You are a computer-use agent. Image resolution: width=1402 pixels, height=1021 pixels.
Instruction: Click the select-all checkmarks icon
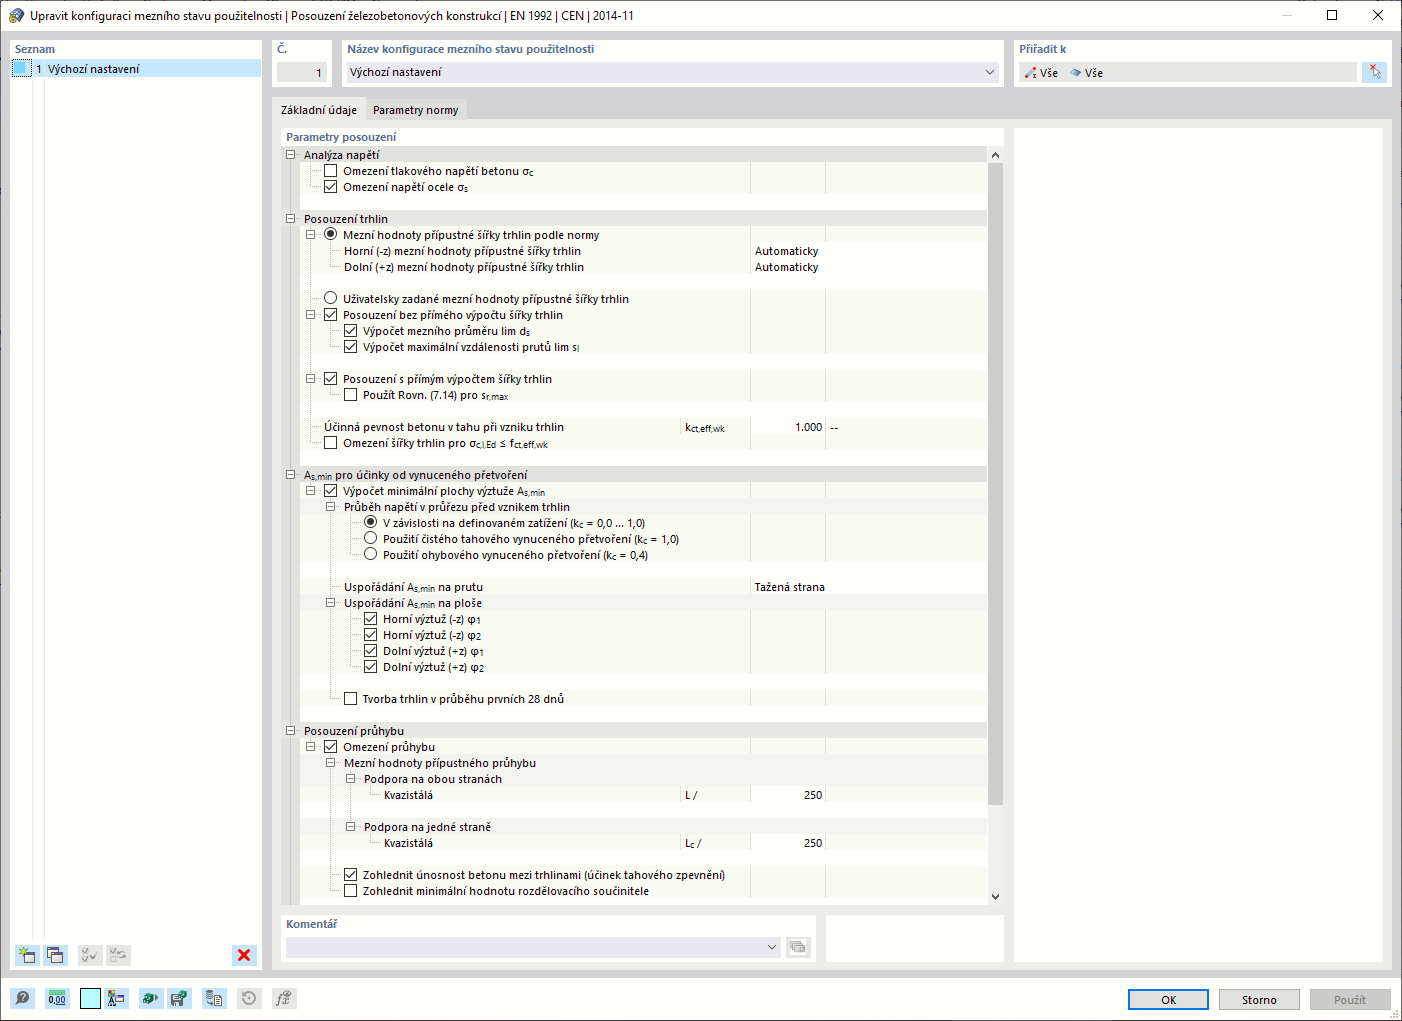pos(89,955)
